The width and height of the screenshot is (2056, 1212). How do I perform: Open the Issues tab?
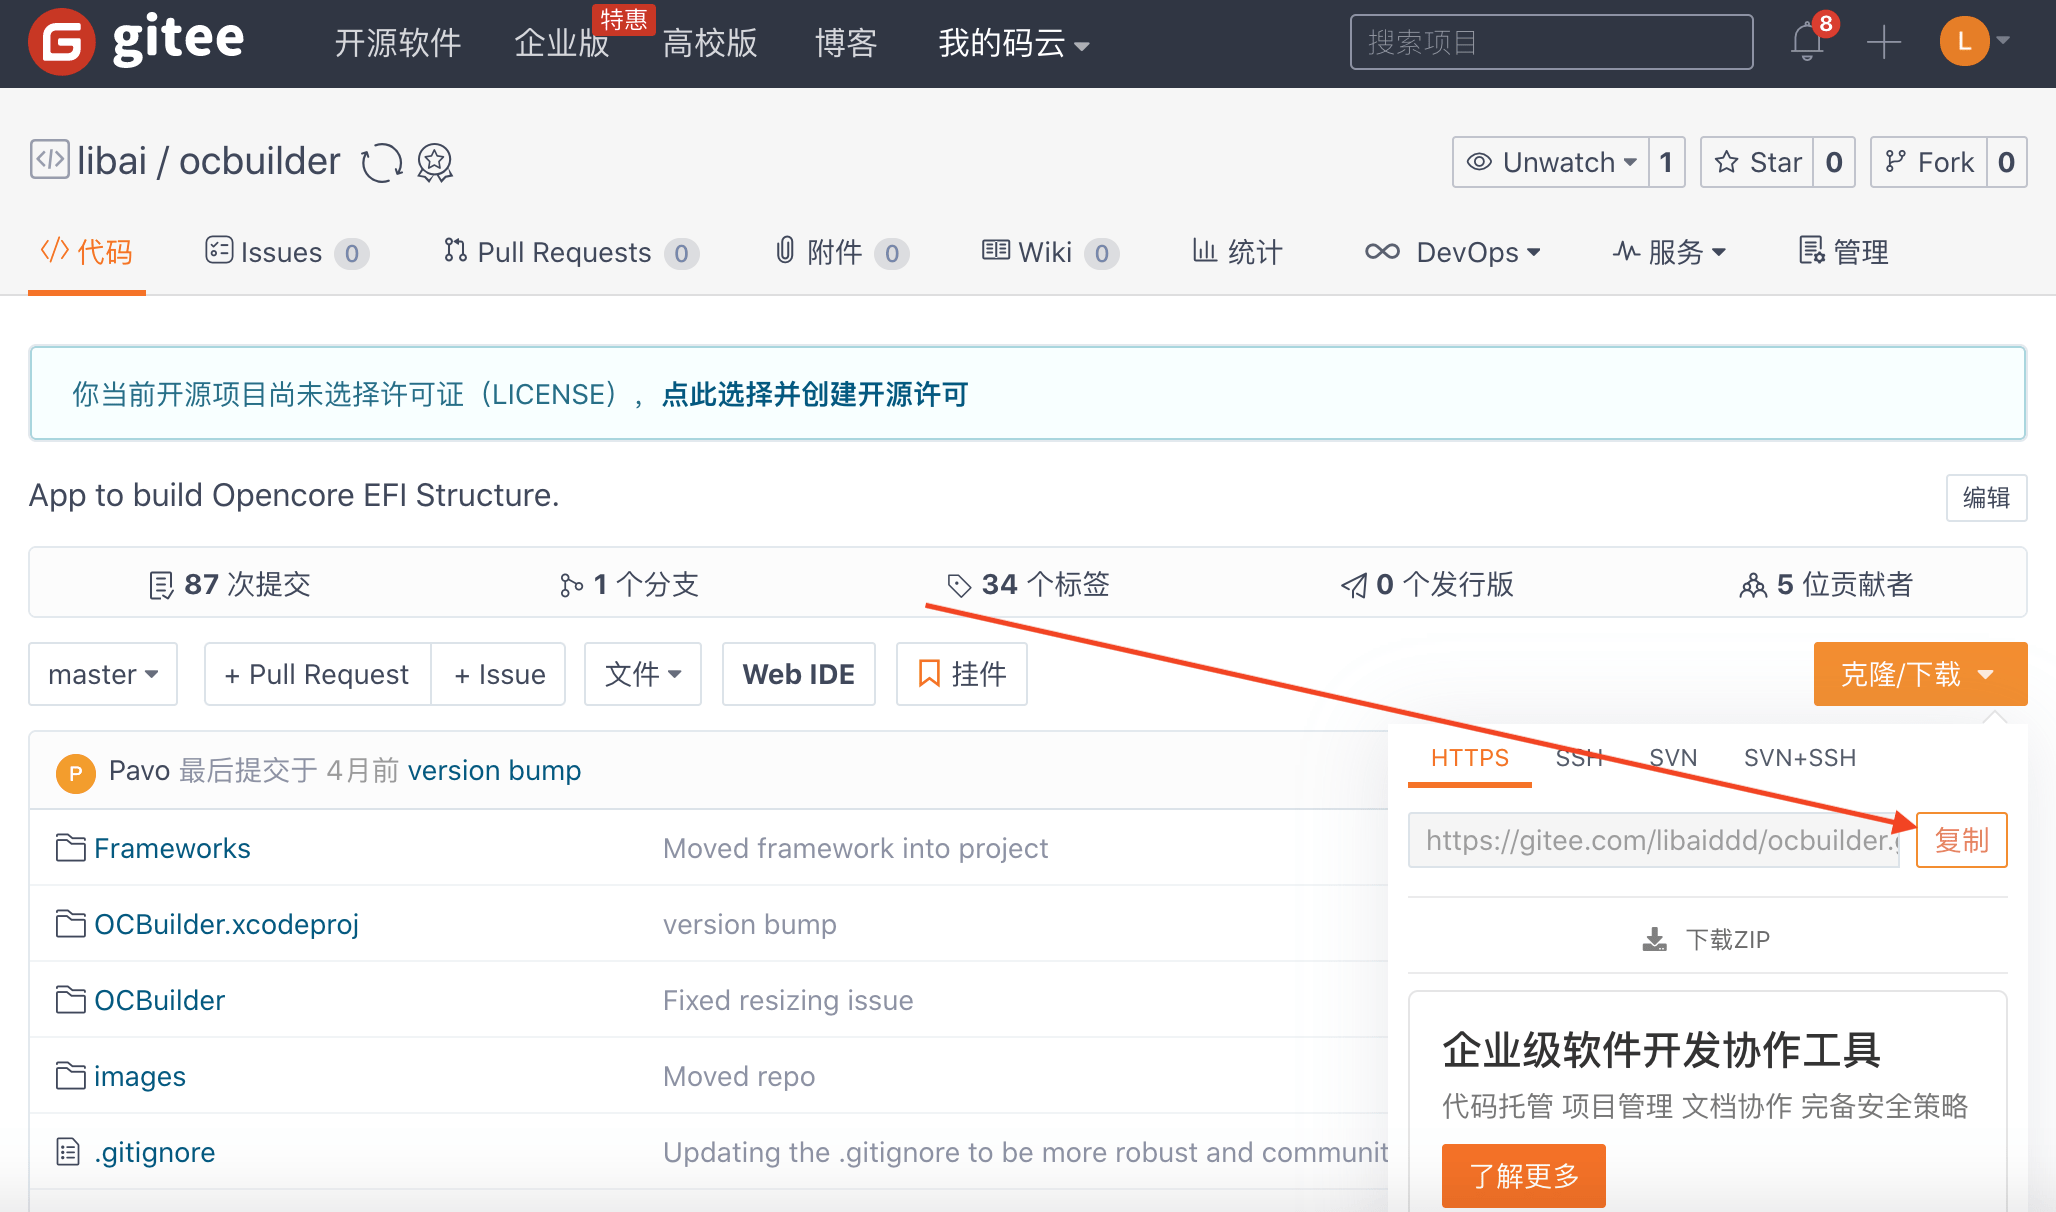pyautogui.click(x=286, y=252)
